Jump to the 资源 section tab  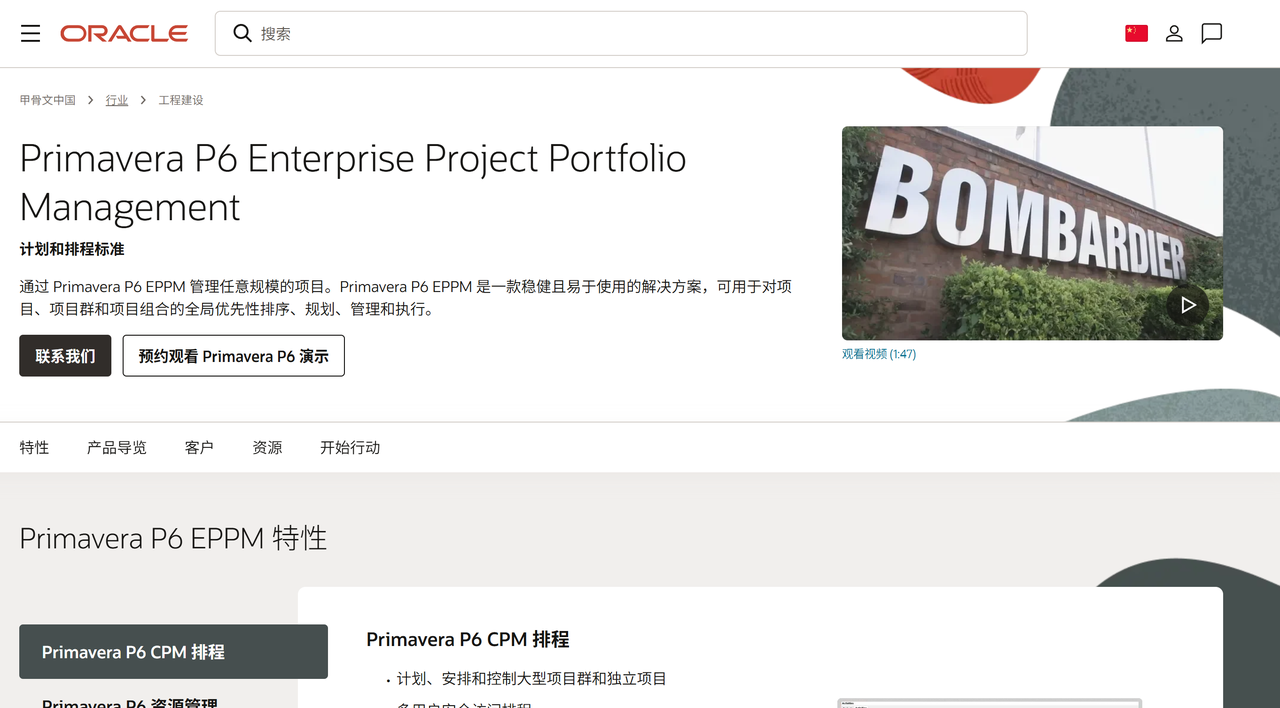pos(267,448)
